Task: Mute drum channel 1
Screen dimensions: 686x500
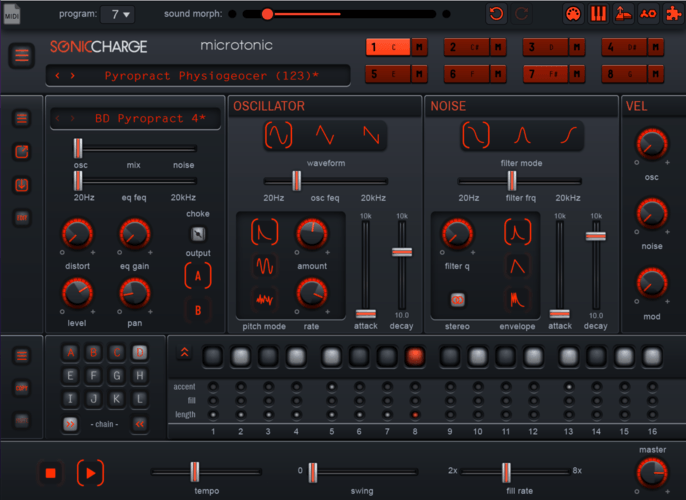Action: [419, 47]
